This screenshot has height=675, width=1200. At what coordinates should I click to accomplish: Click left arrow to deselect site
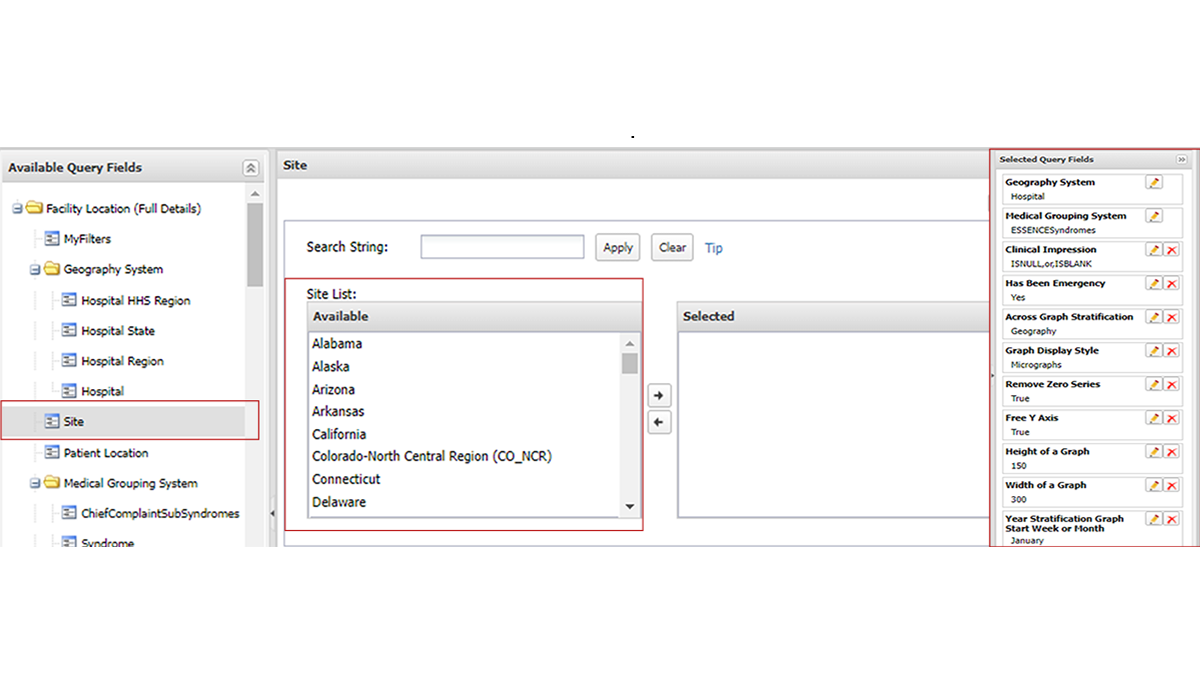tap(658, 423)
